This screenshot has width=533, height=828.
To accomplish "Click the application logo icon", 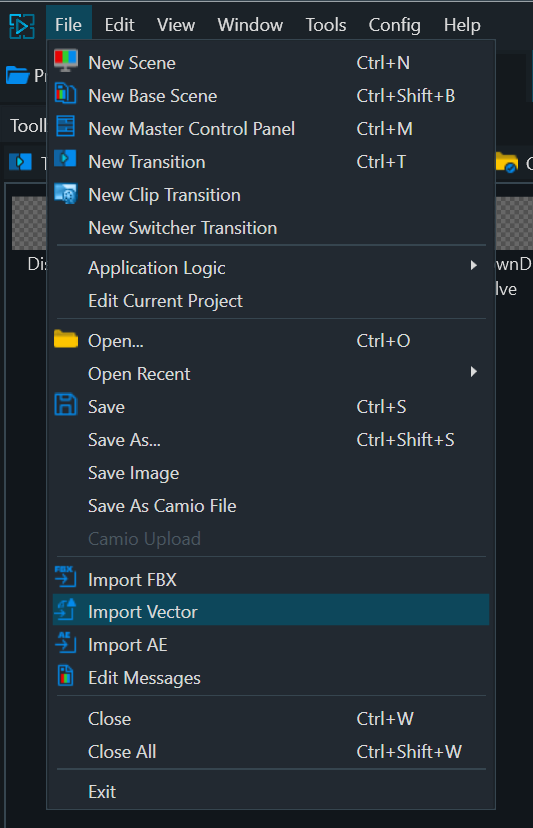I will click(x=22, y=25).
